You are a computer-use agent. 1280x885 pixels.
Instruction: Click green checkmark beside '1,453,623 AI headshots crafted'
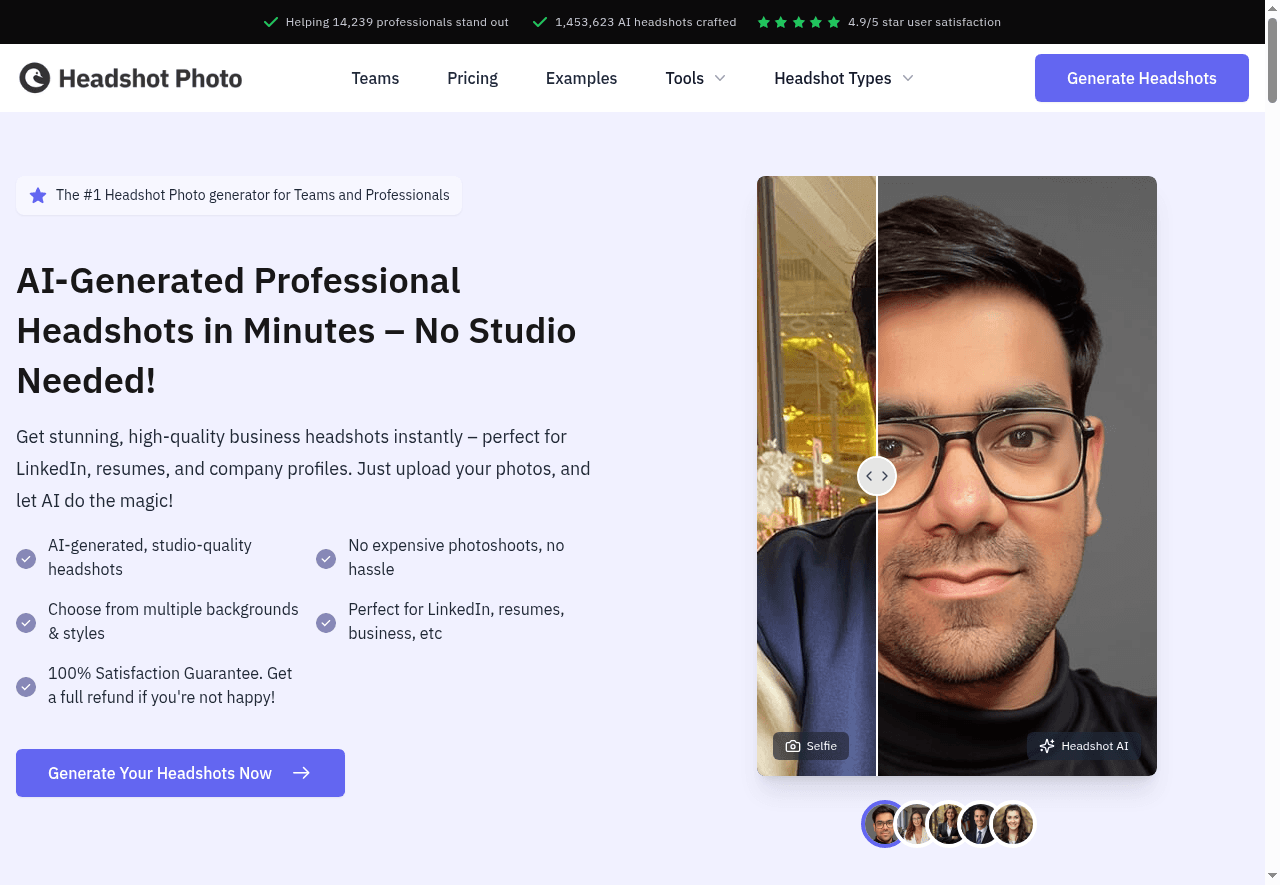(540, 22)
